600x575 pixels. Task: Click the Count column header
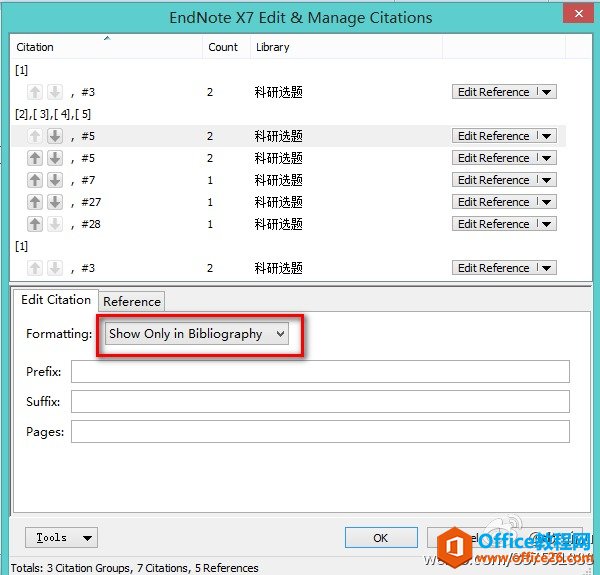[x=223, y=47]
